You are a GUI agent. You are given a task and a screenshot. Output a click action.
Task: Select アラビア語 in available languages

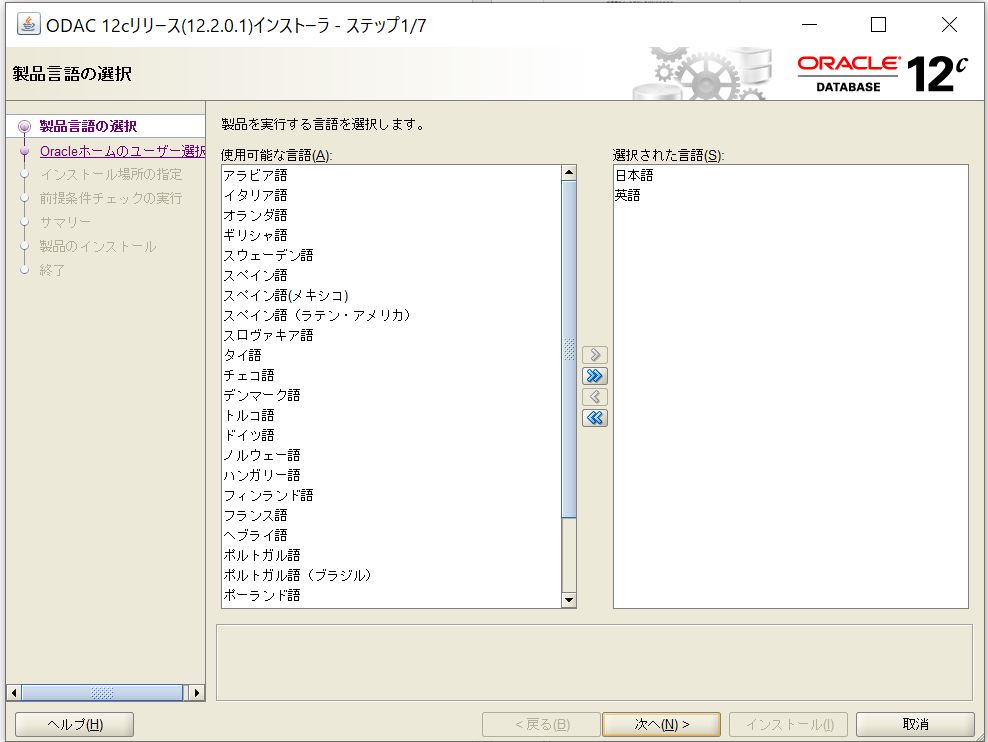[x=255, y=175]
